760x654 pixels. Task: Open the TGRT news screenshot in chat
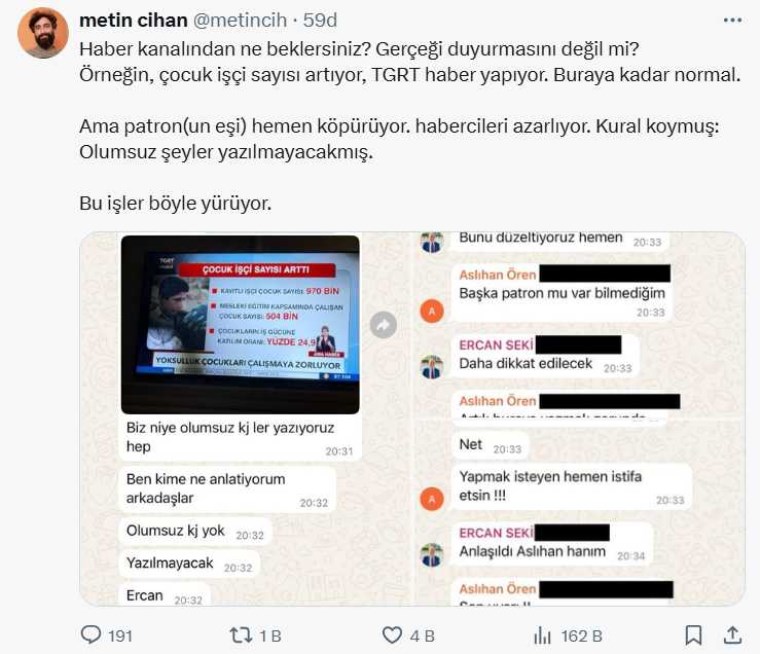point(240,325)
